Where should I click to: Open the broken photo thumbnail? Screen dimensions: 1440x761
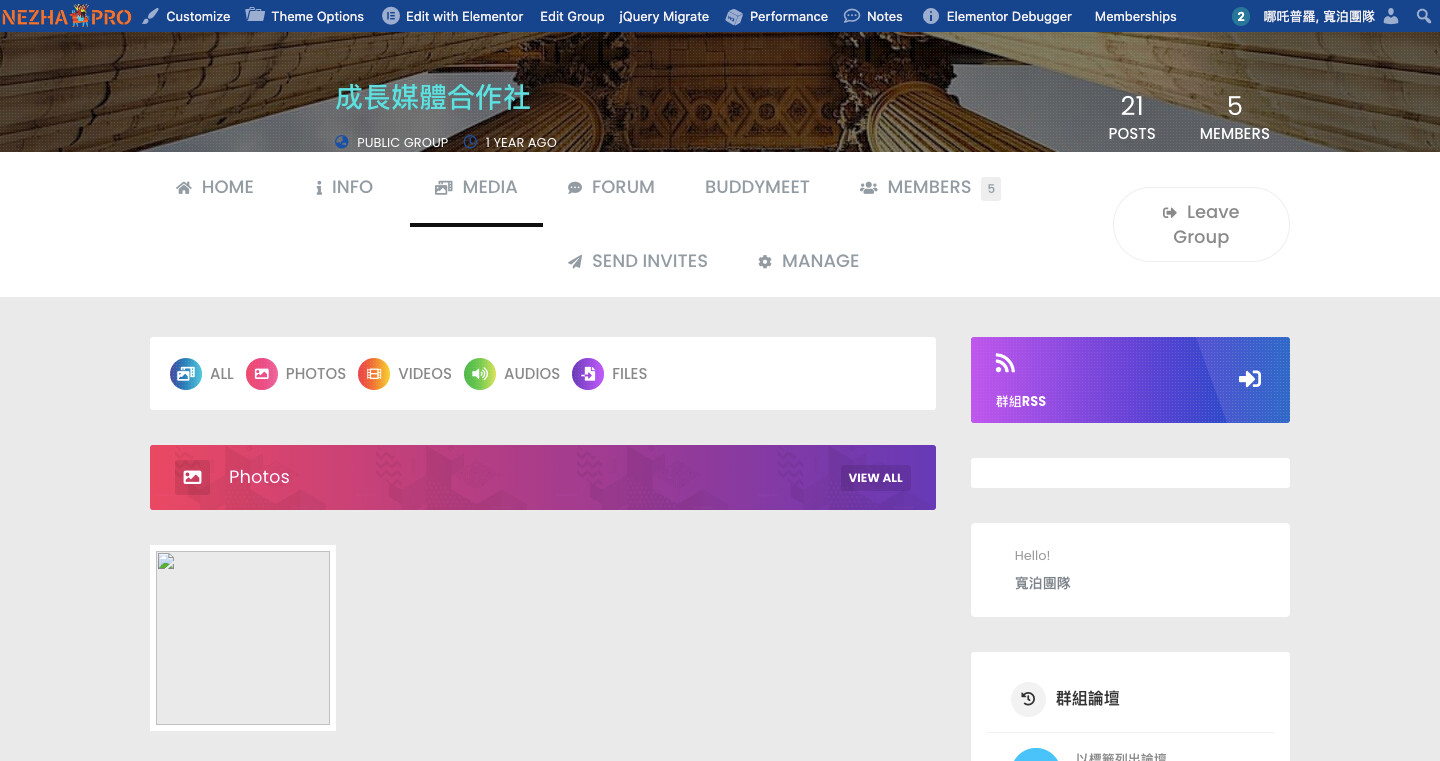pos(243,638)
